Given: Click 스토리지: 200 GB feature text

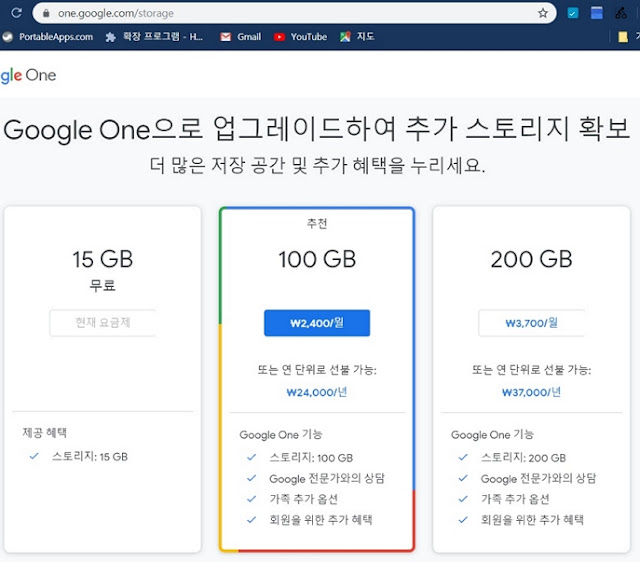Looking at the screenshot, I should pos(523,458).
